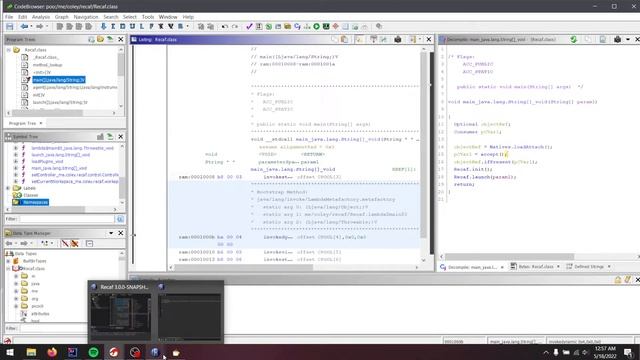Open Spotify from the taskbar
Screen dimensions: 640x360
[93, 352]
